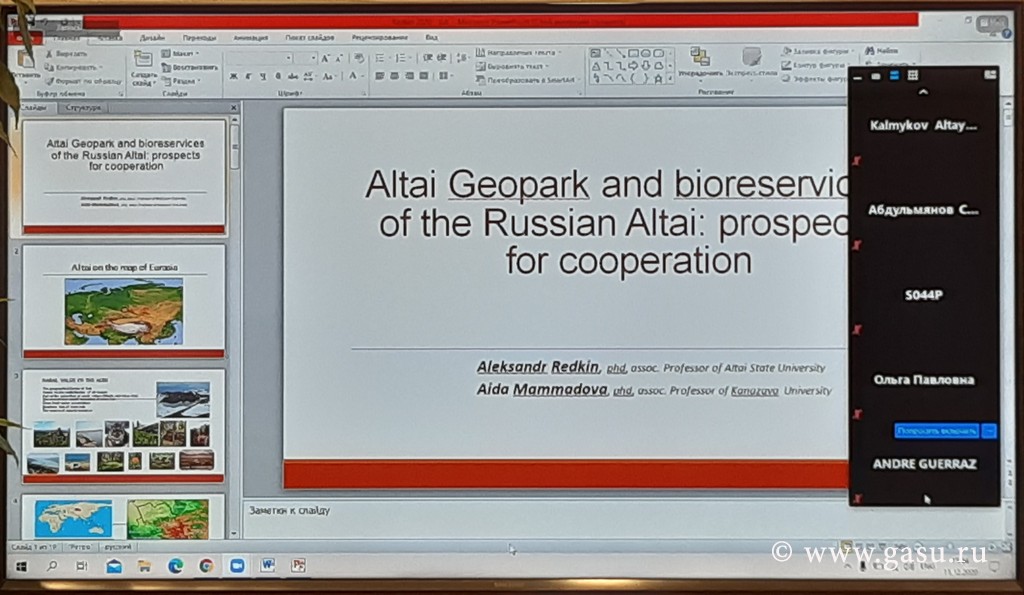The image size is (1024, 595).
Task: Toggle bold (Ж) formatting
Action: click(233, 76)
